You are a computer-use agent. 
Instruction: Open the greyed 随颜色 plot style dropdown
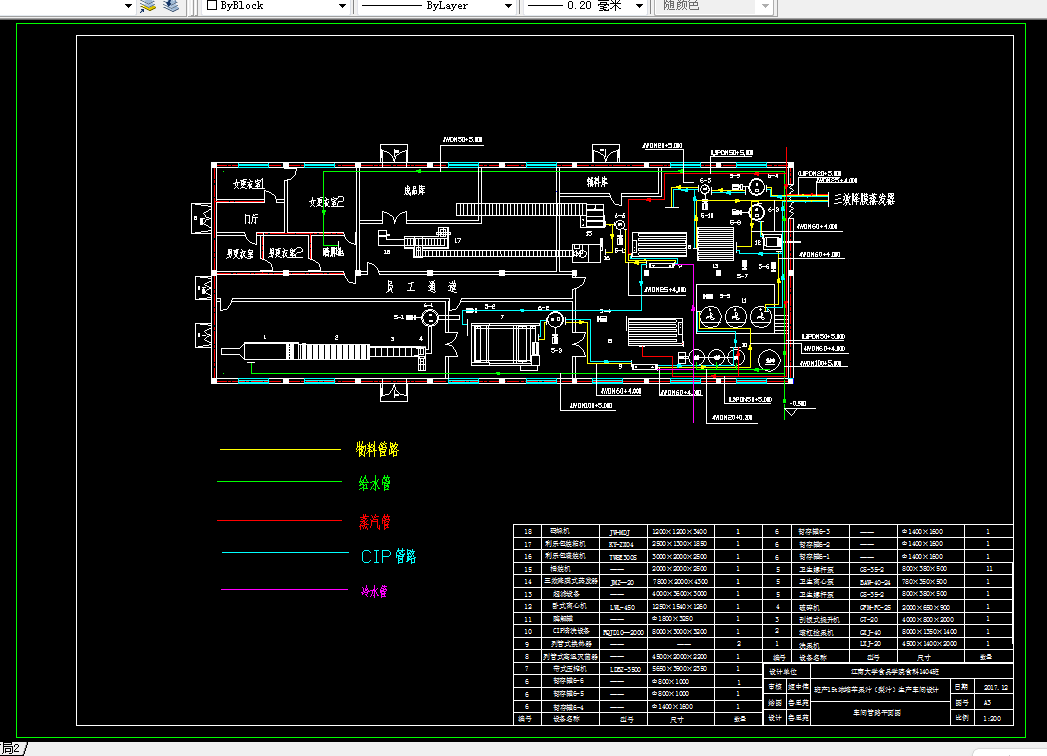click(765, 6)
